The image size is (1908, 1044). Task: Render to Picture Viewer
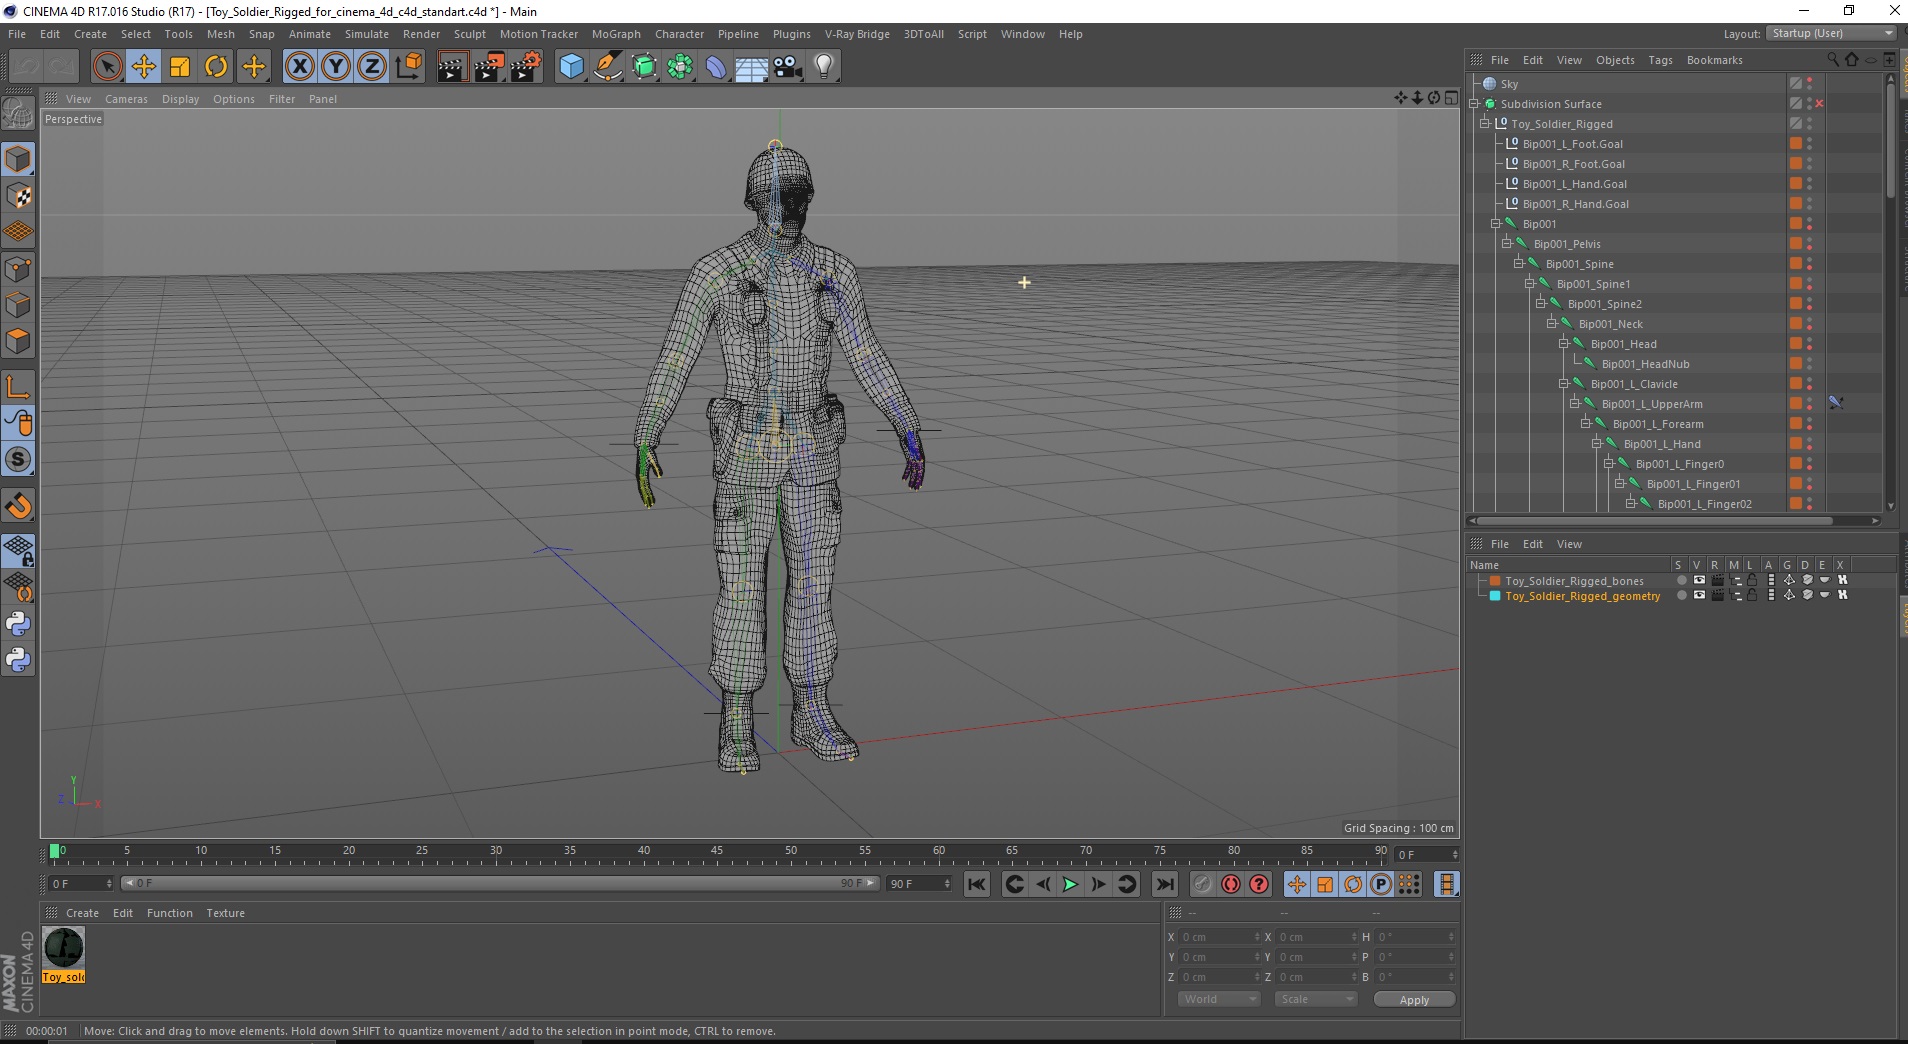click(489, 67)
